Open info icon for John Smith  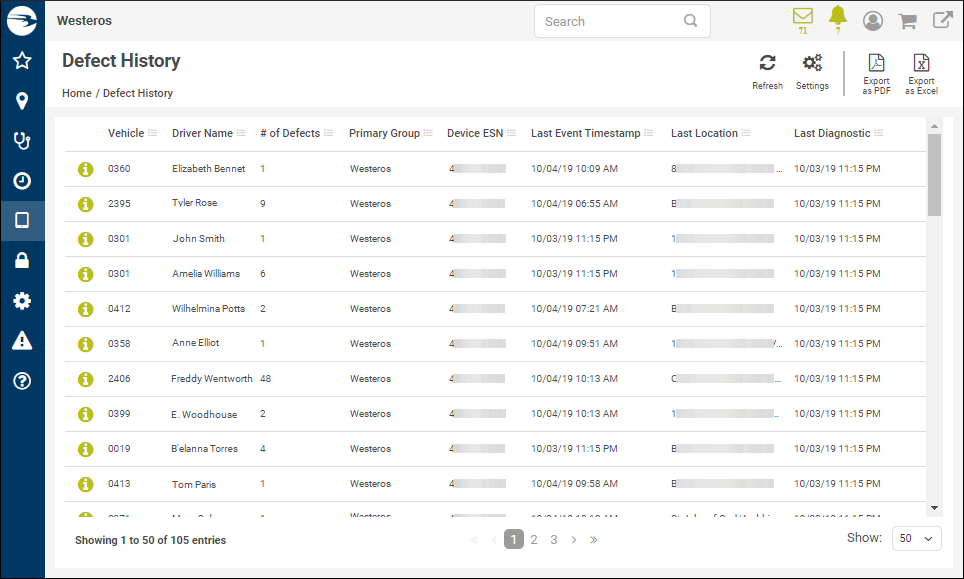(85, 239)
